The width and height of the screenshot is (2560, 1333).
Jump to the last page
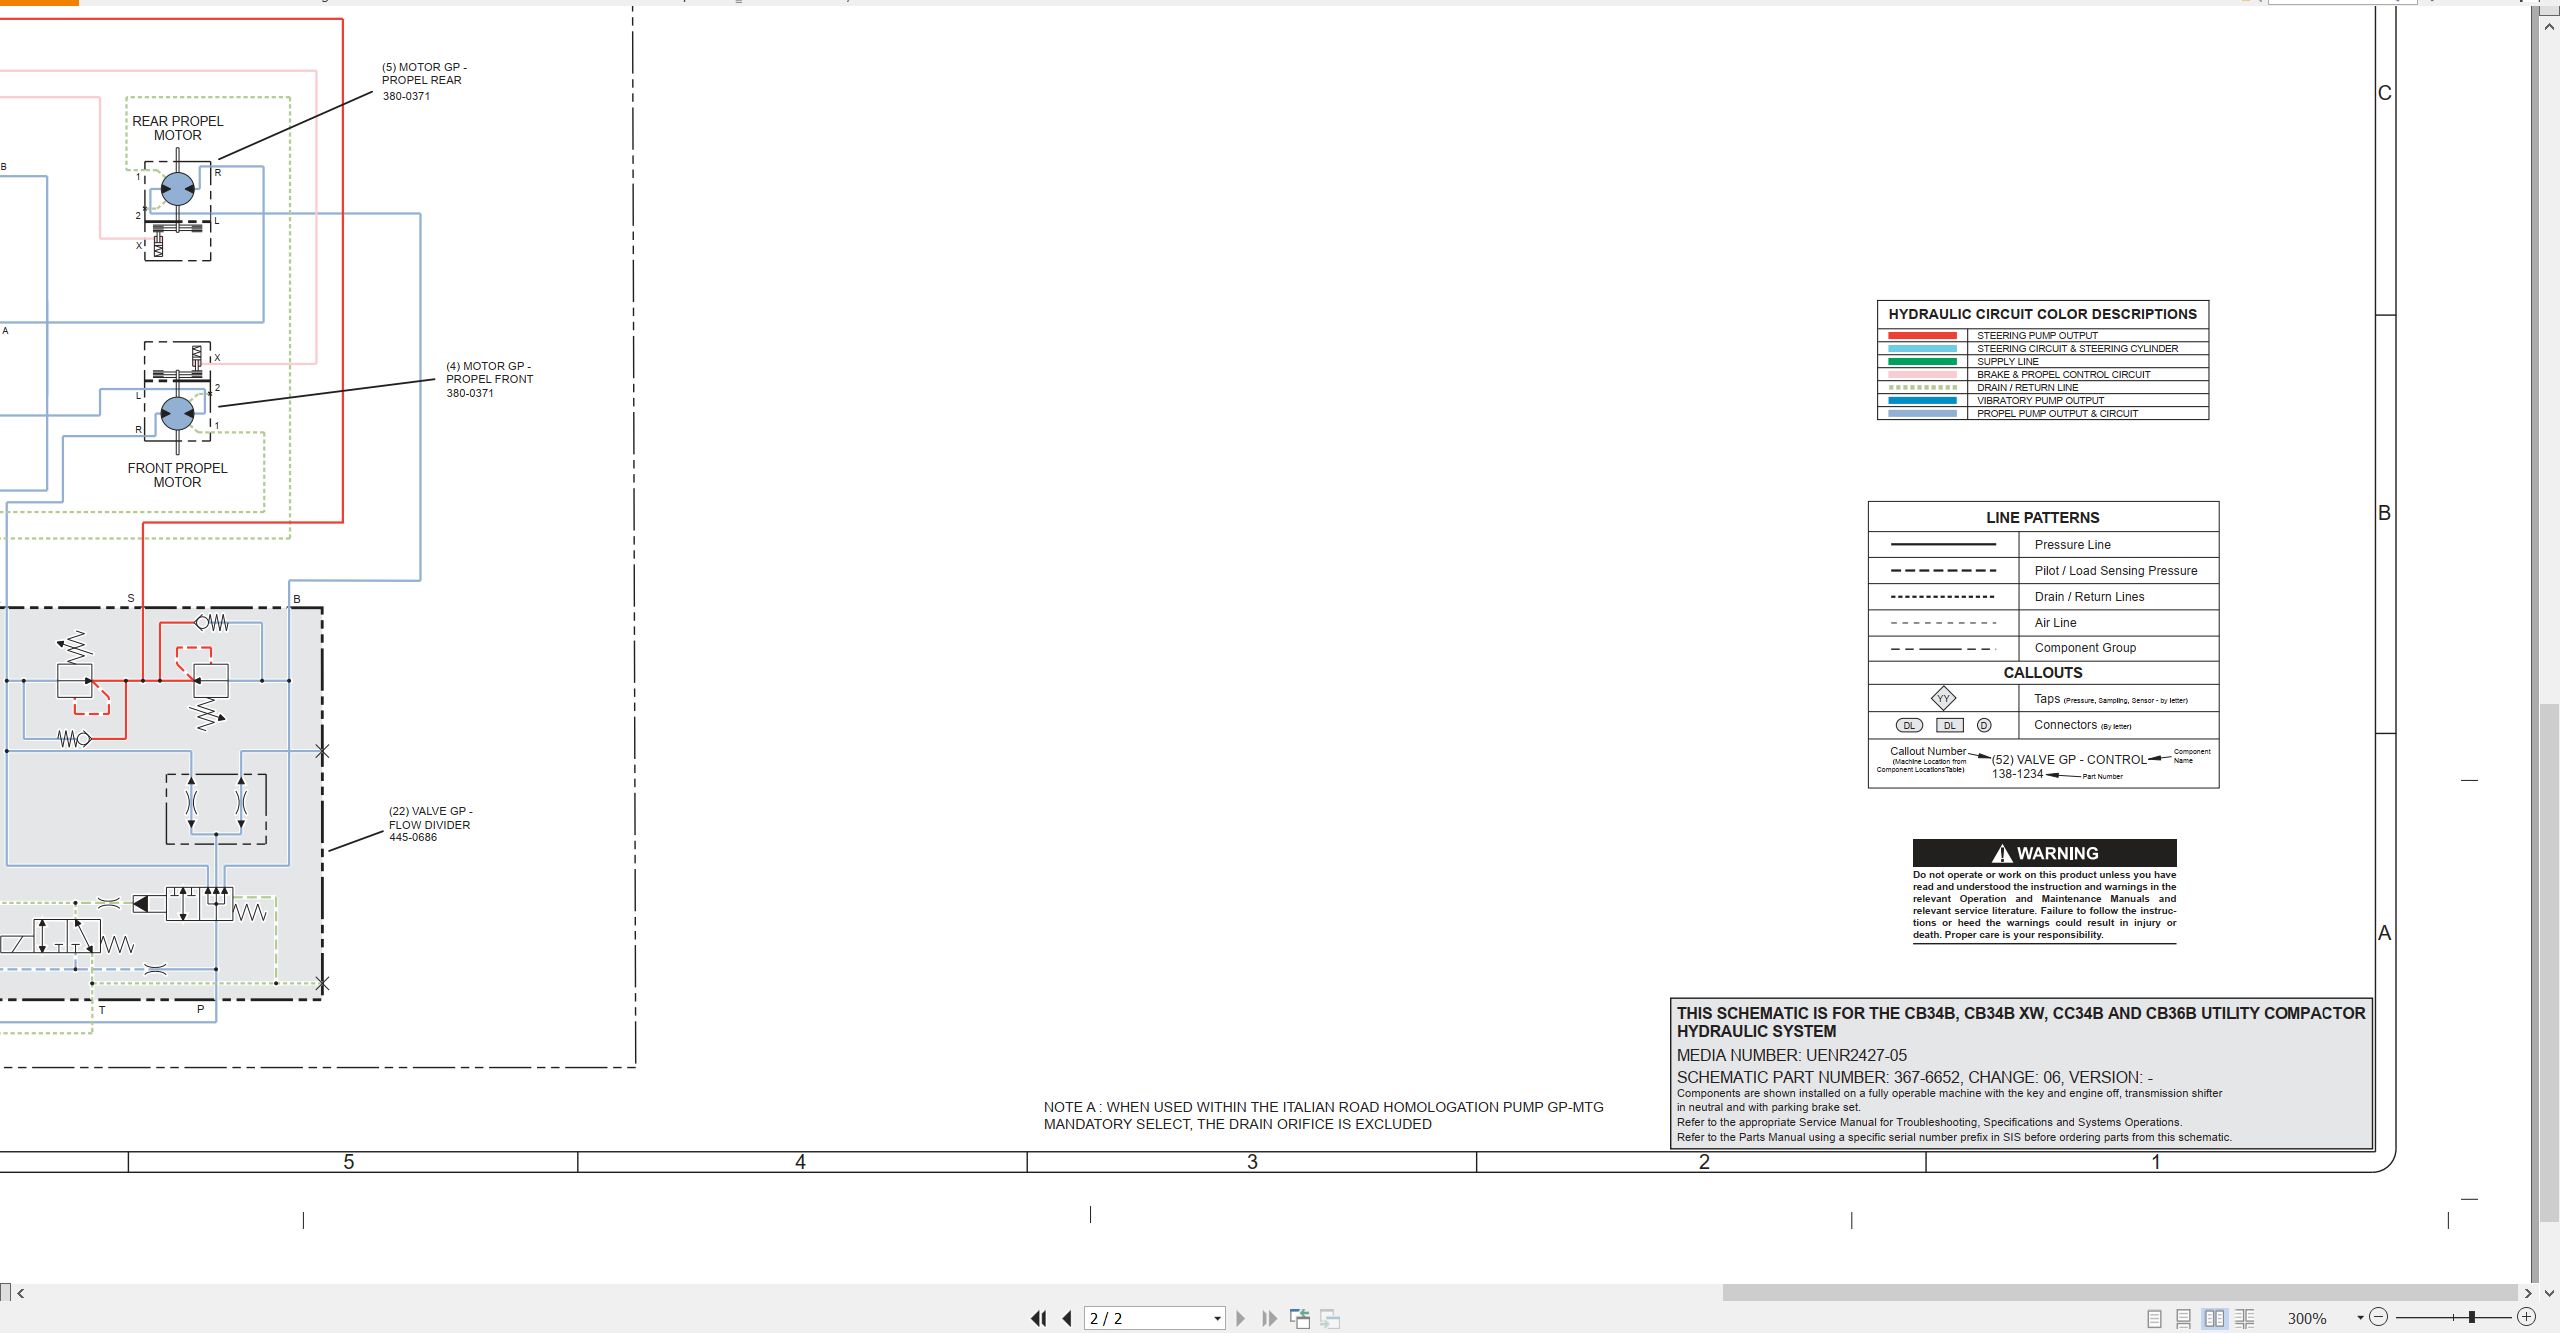tap(1269, 1318)
